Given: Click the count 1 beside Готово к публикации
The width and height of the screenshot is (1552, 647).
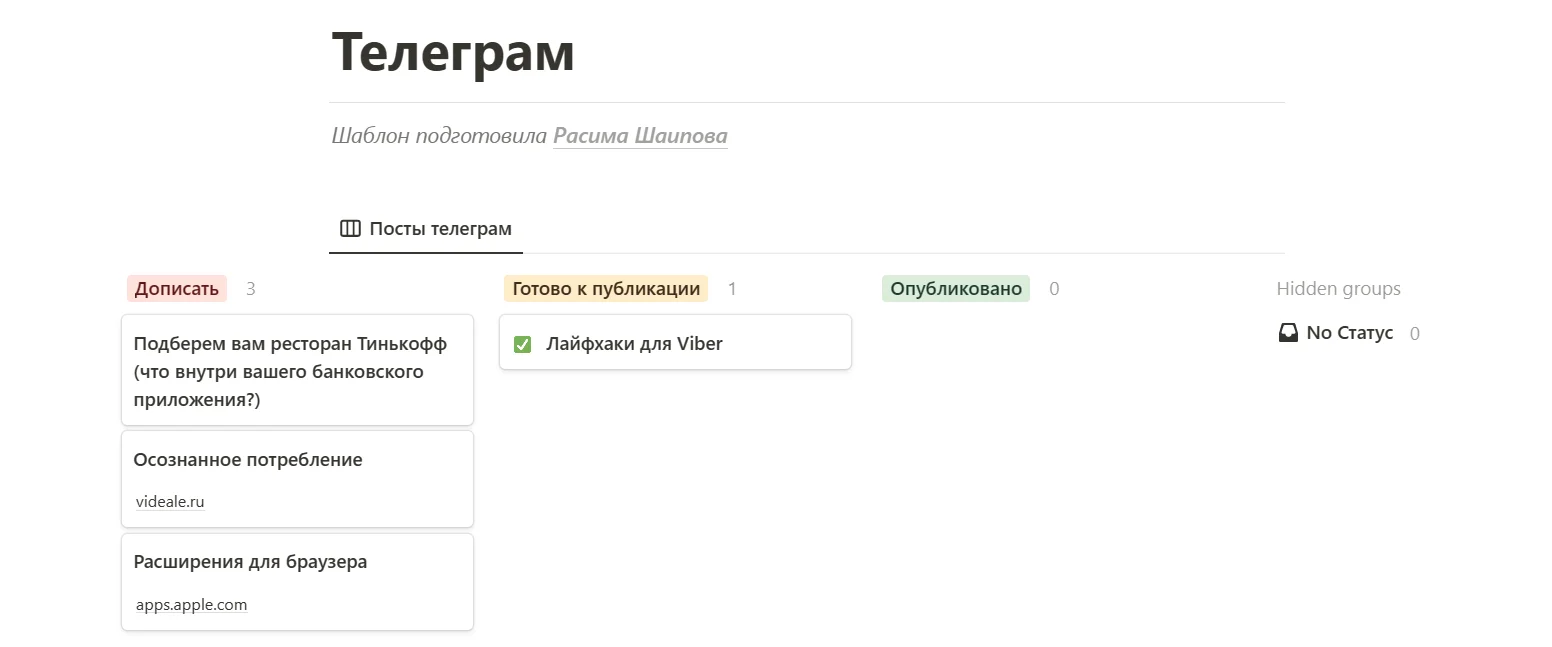Looking at the screenshot, I should [732, 289].
